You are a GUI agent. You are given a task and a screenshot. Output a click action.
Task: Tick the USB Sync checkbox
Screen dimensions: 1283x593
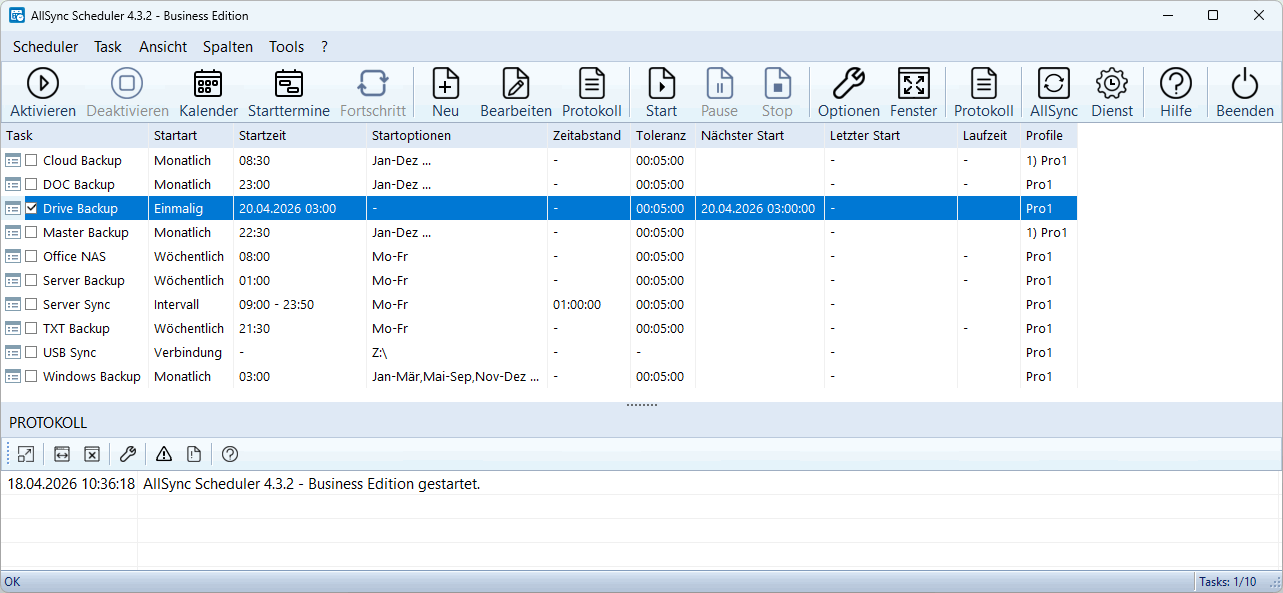[x=32, y=352]
